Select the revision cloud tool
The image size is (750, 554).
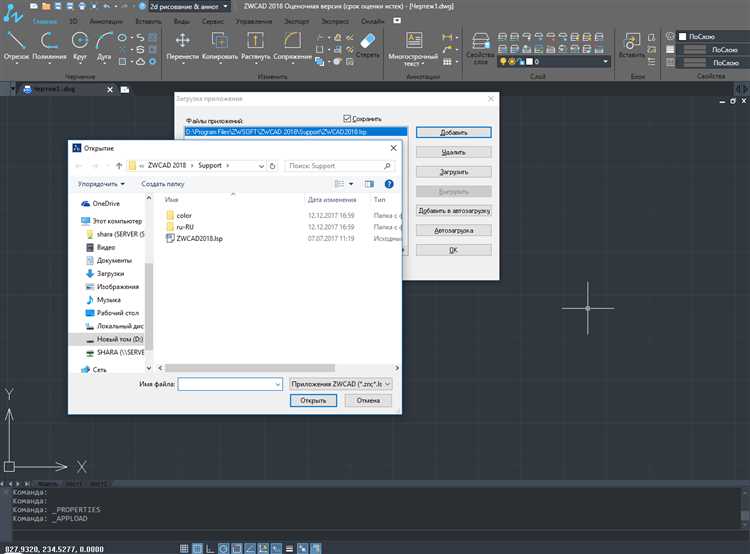pos(140,62)
